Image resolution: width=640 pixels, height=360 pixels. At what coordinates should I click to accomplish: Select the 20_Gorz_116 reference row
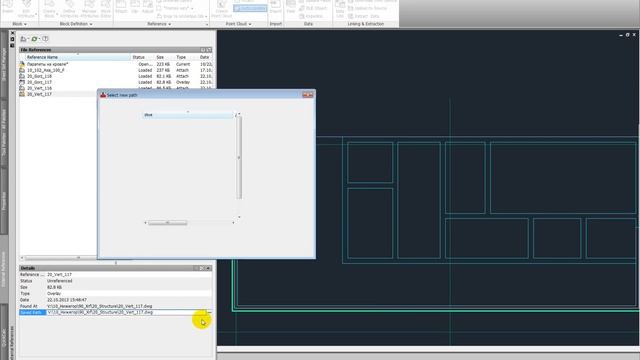pyautogui.click(x=116, y=76)
